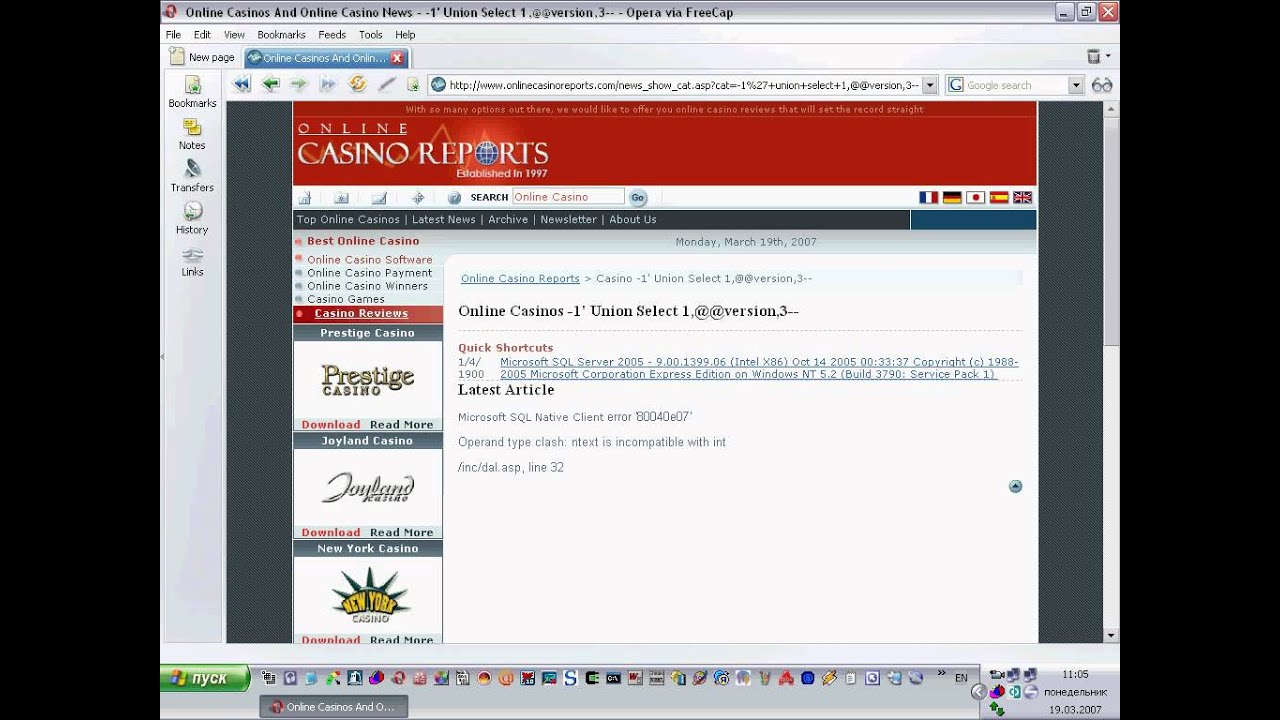Image resolution: width=1280 pixels, height=720 pixels.
Task: Click the blue help globe icon by SEARCH
Action: click(x=454, y=198)
